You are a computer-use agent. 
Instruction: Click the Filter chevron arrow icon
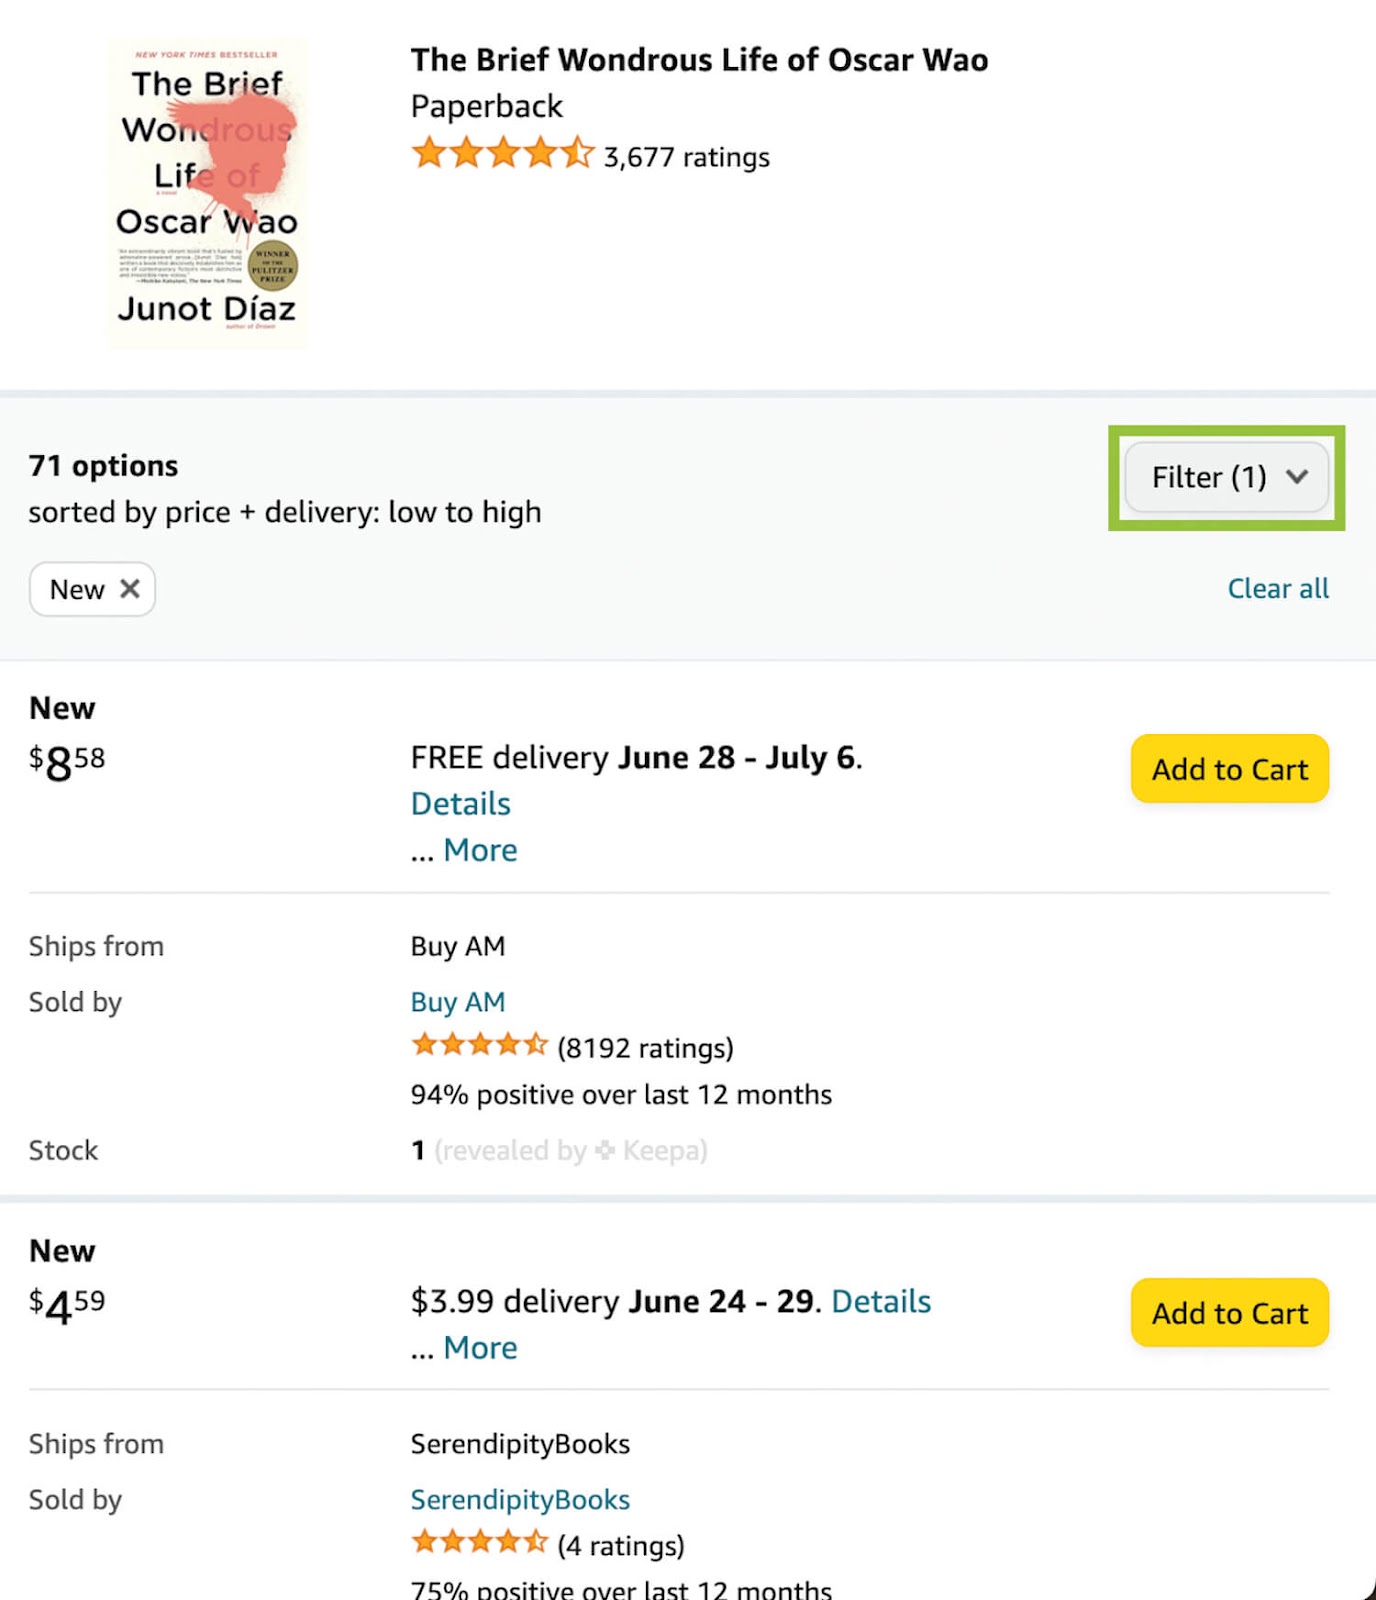tap(1297, 477)
